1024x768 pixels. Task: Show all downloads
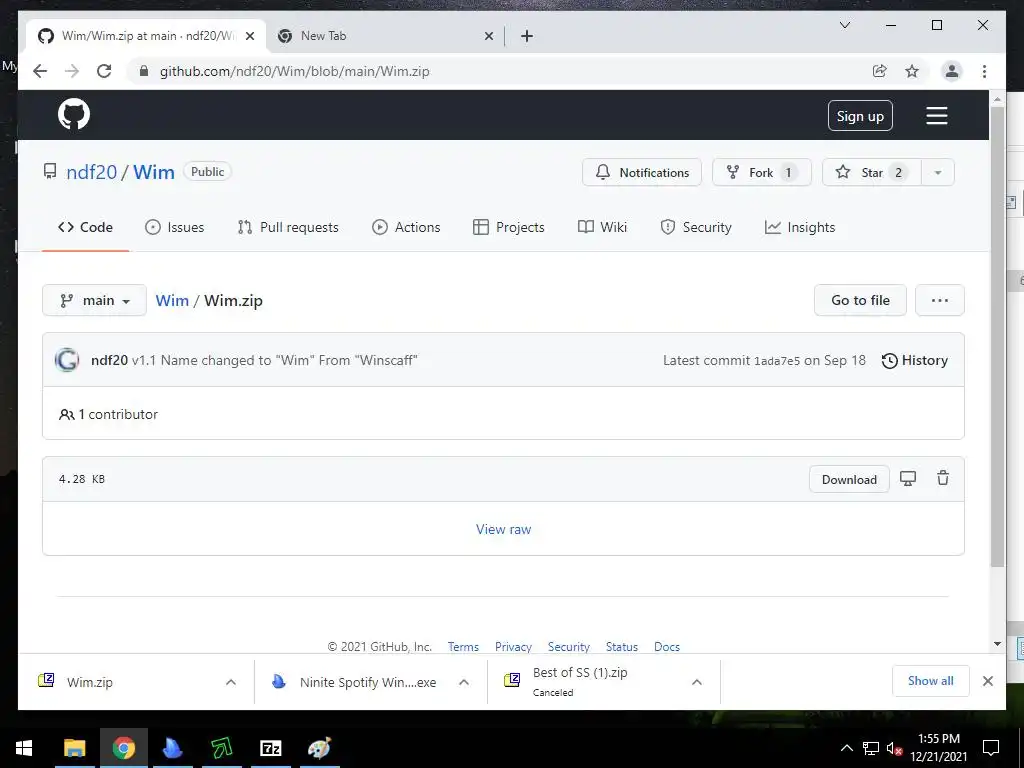pyautogui.click(x=931, y=681)
